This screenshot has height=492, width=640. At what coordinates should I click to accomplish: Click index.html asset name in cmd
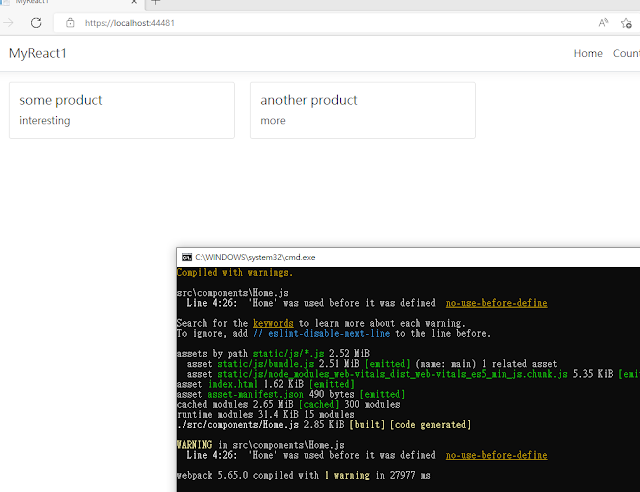coord(233,384)
